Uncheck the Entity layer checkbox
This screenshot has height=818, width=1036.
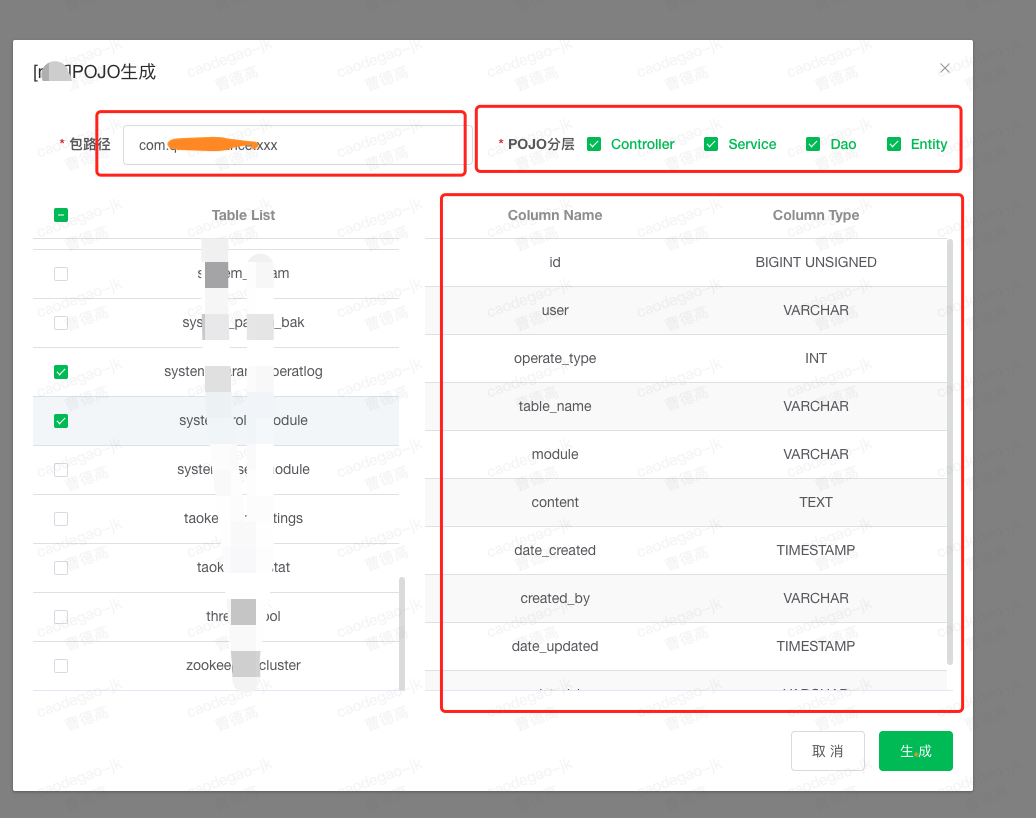[x=894, y=144]
